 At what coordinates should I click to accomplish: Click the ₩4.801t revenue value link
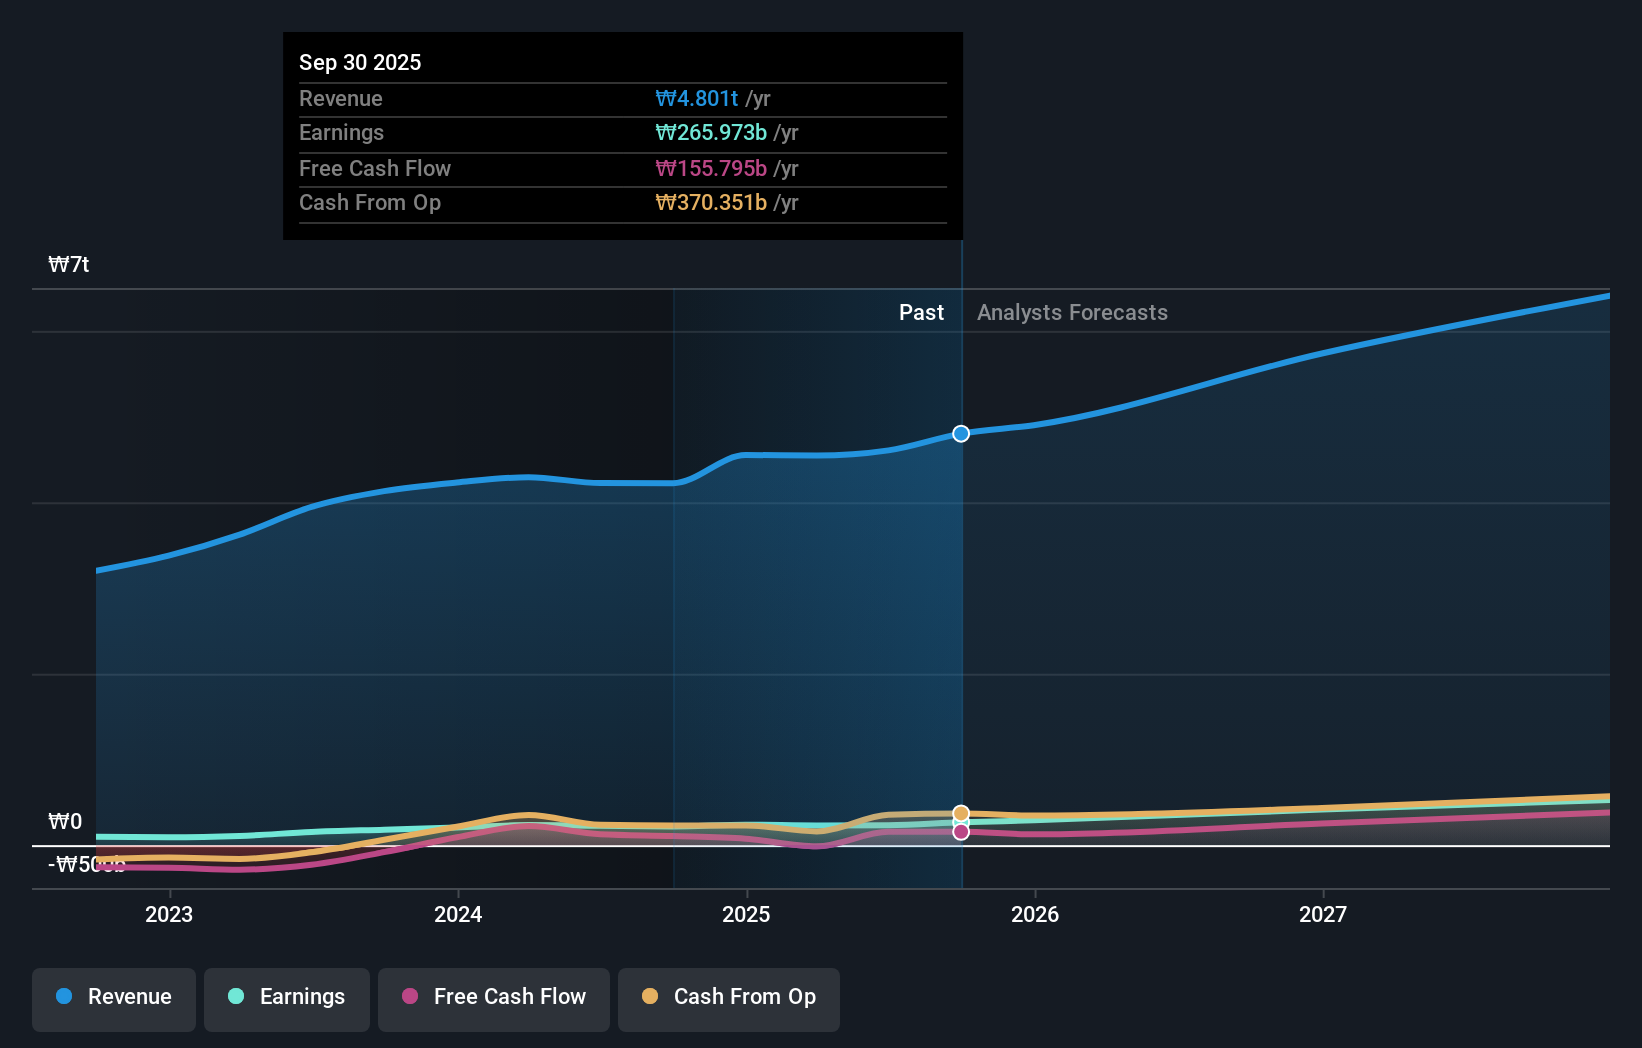698,99
